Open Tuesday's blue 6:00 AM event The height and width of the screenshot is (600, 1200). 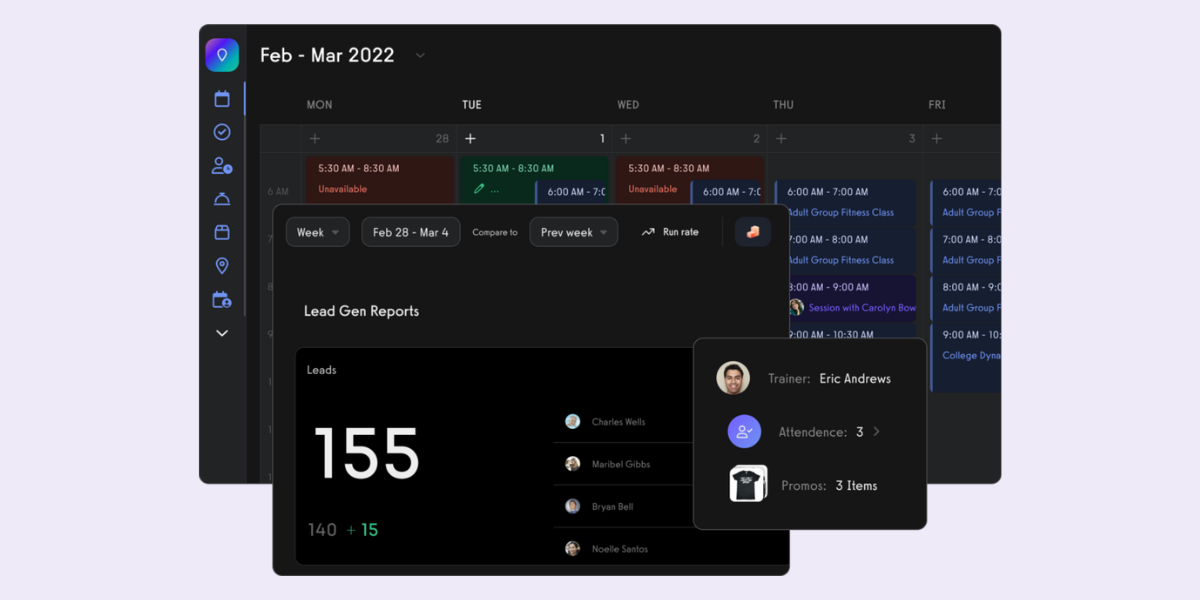(573, 193)
